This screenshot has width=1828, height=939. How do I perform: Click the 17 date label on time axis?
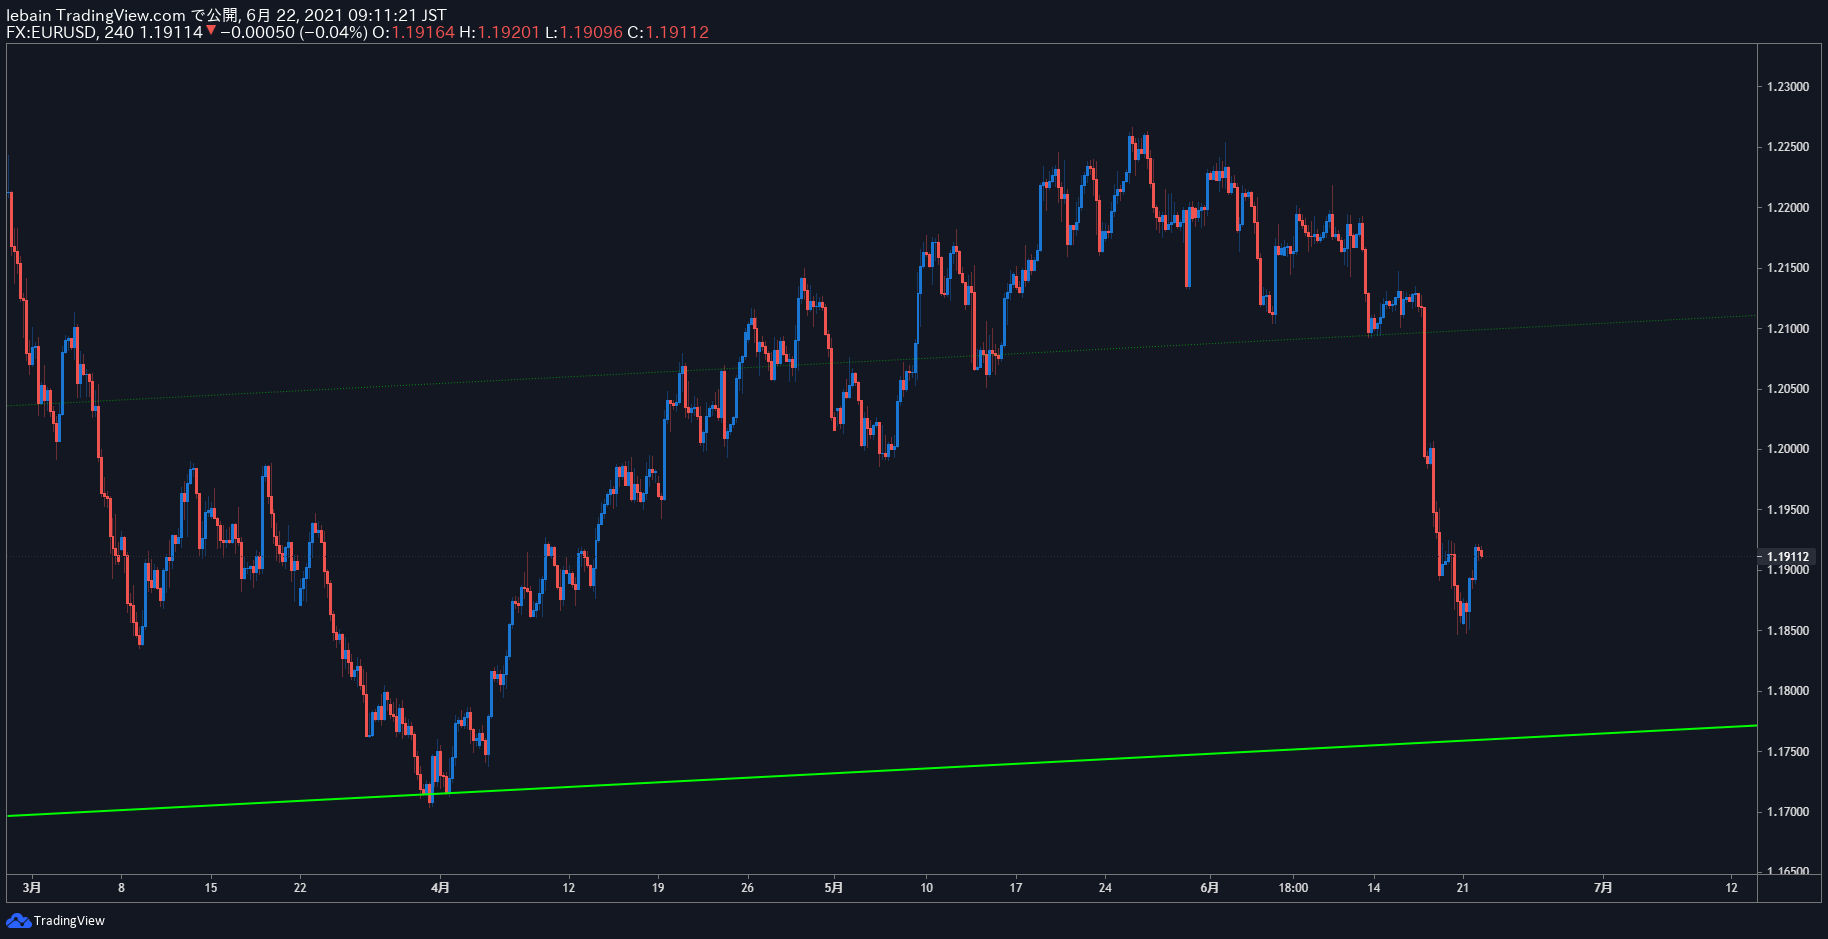click(x=1016, y=887)
